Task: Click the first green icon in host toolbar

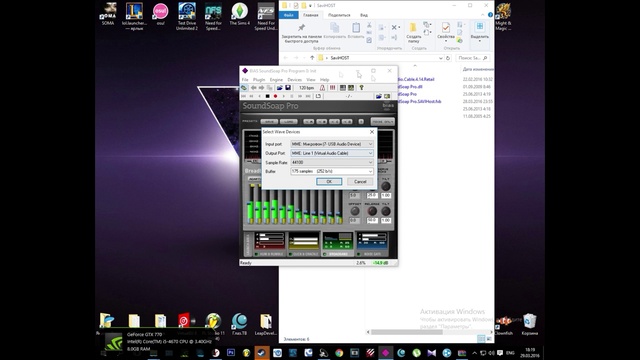Action: pos(244,88)
